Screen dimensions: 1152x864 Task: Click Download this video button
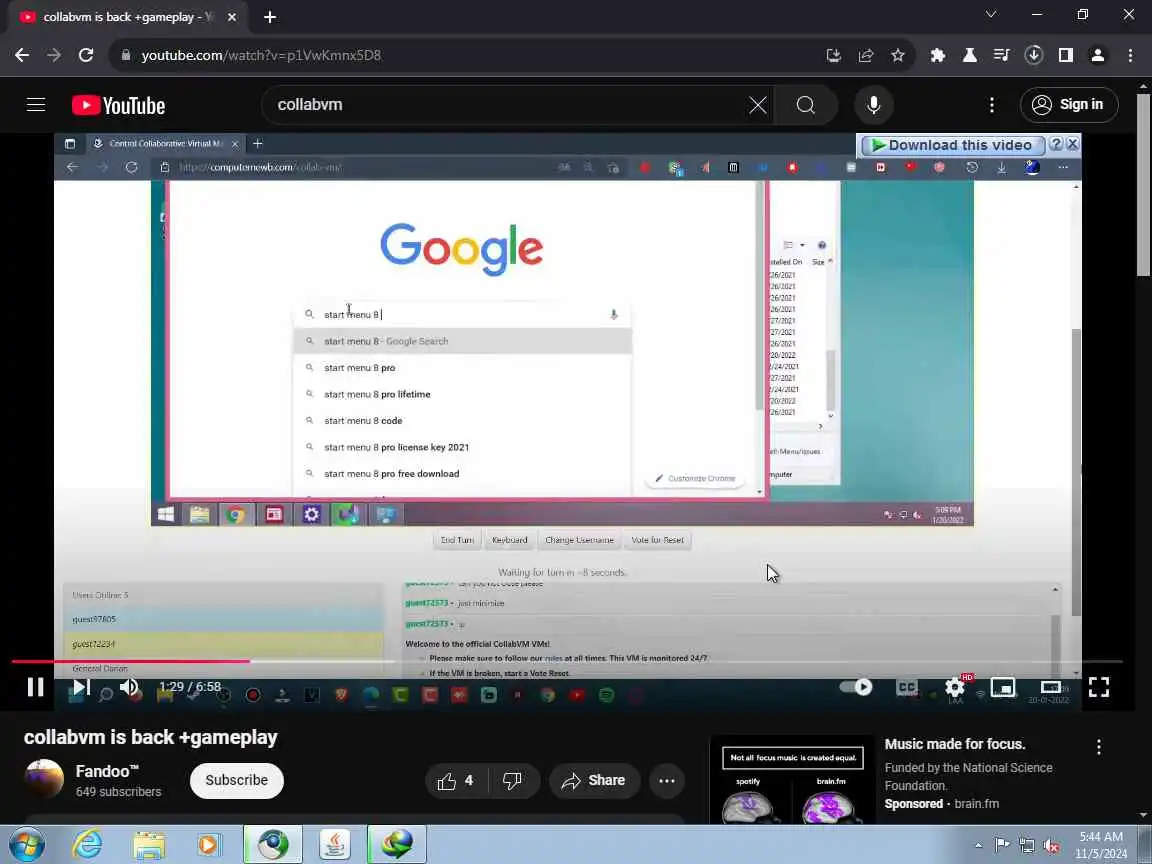coord(952,145)
